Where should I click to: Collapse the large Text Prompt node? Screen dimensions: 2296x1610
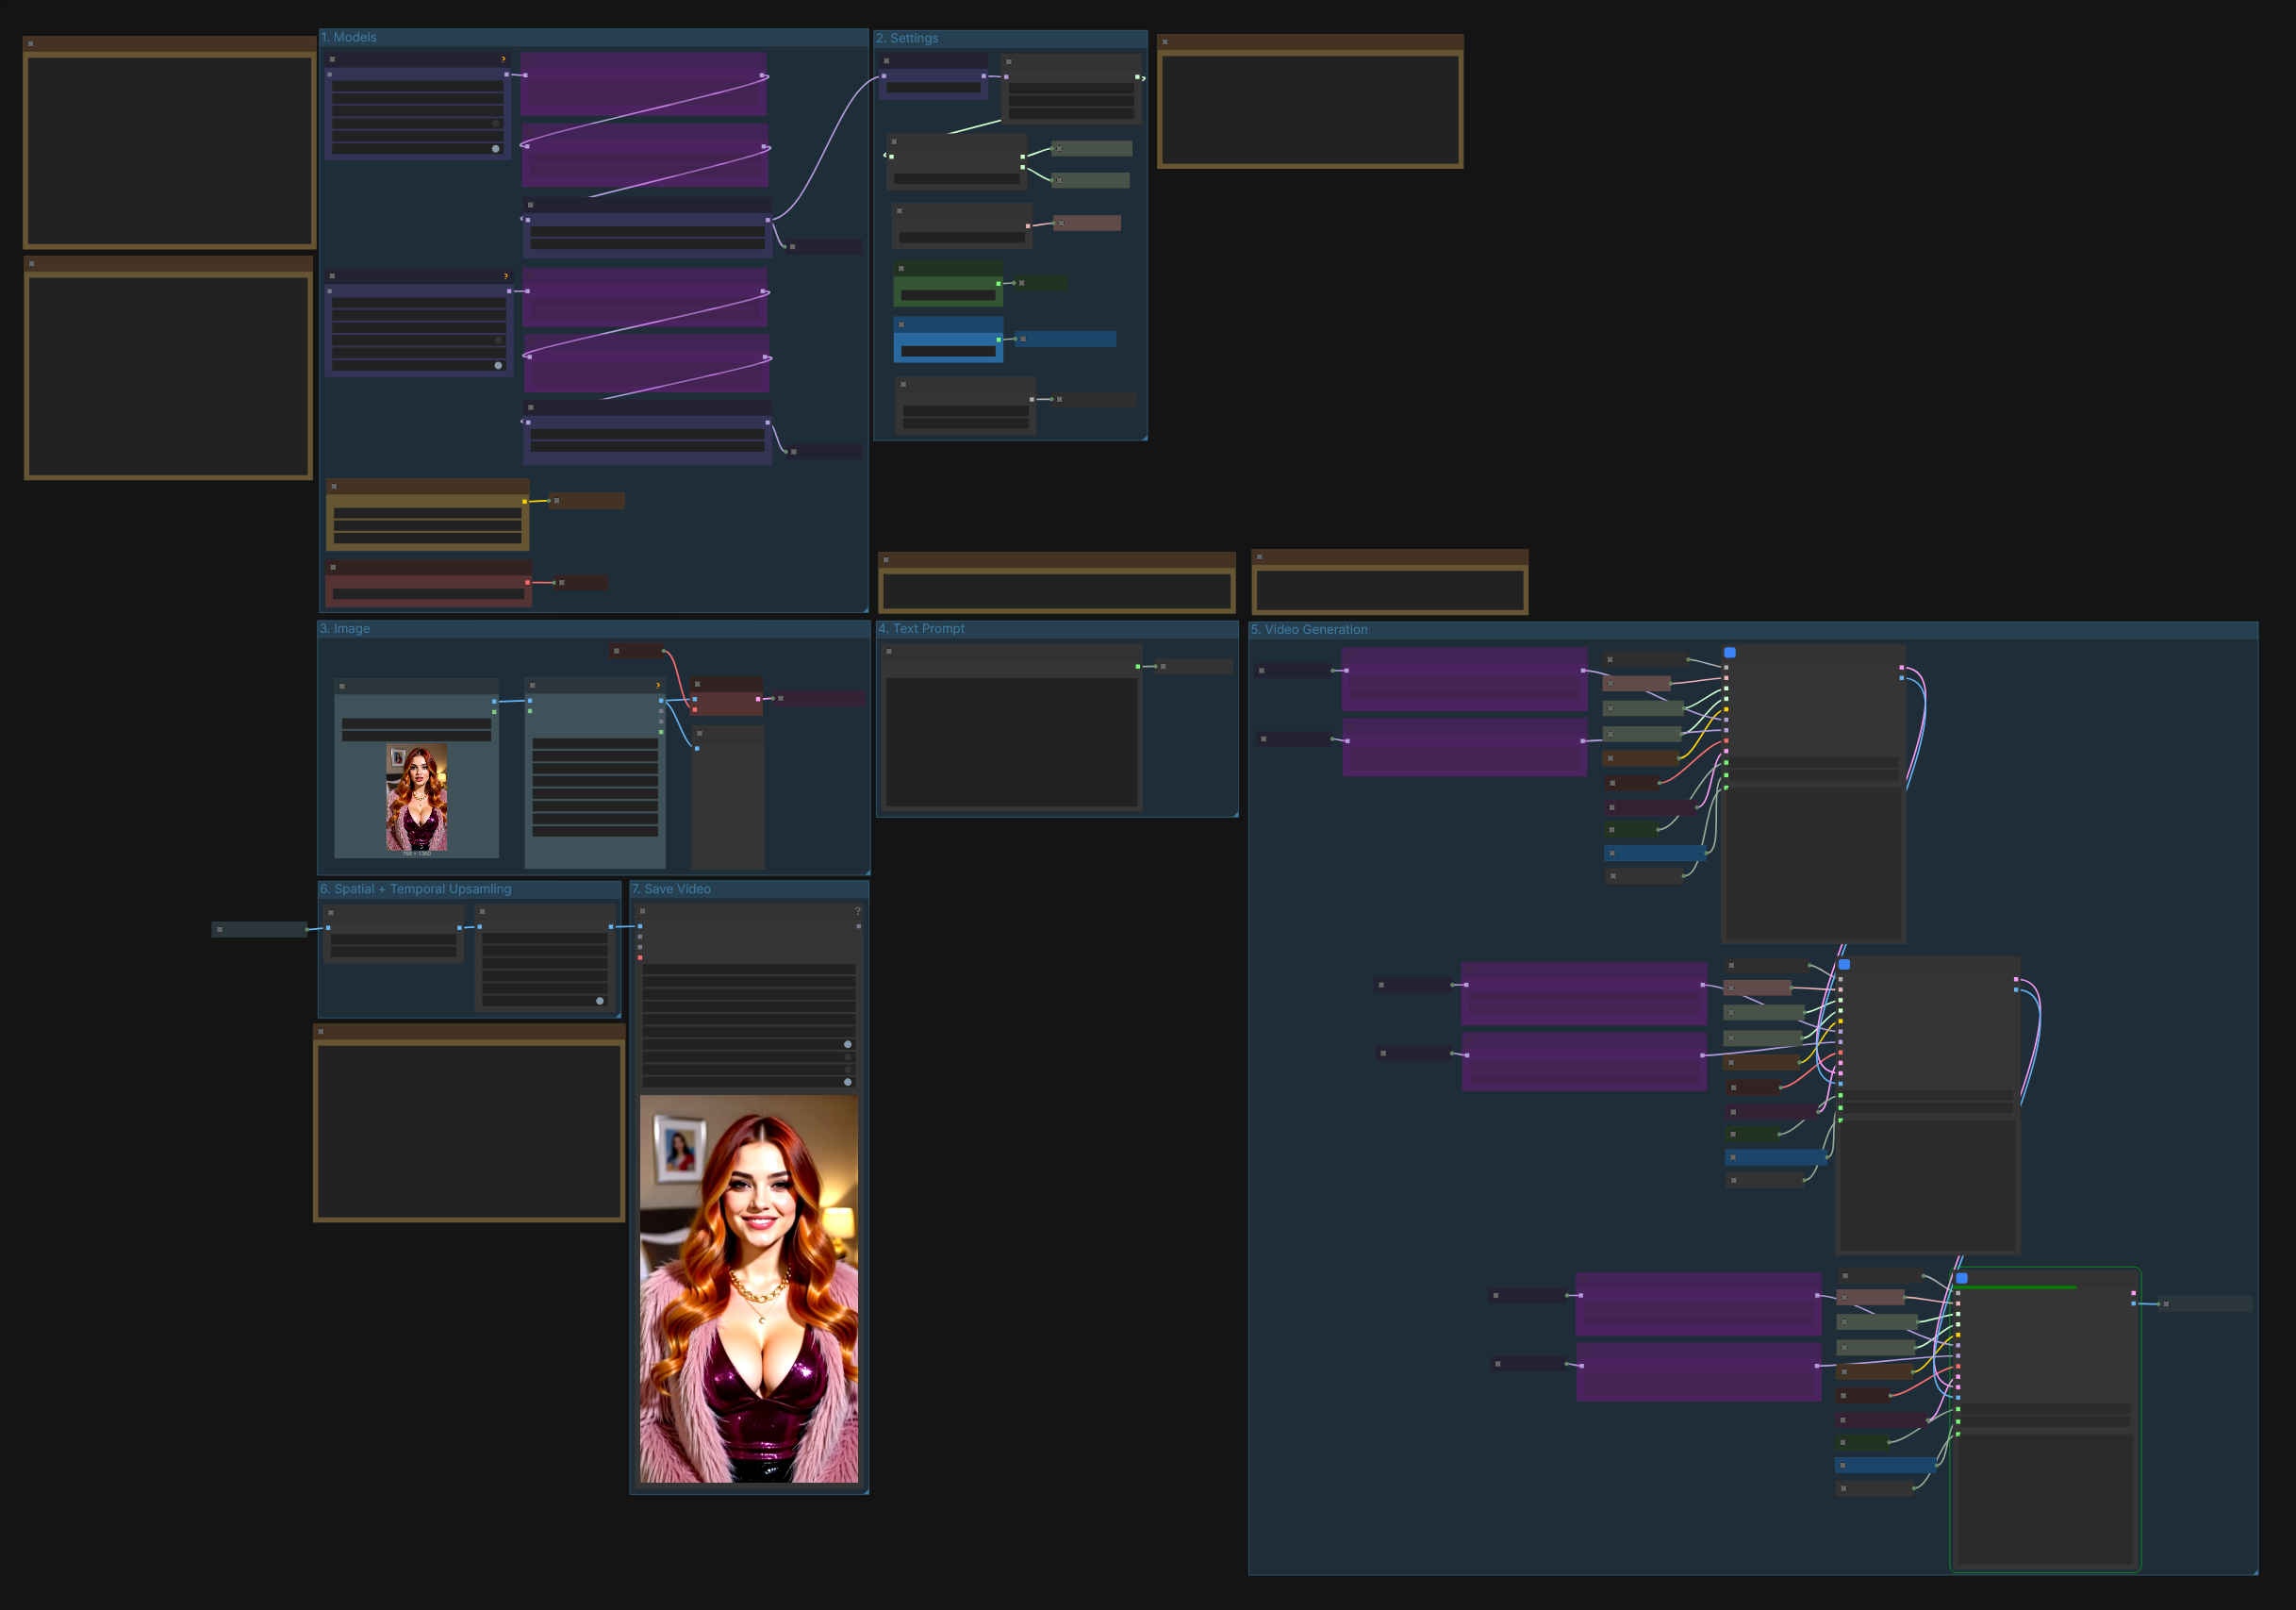[888, 651]
